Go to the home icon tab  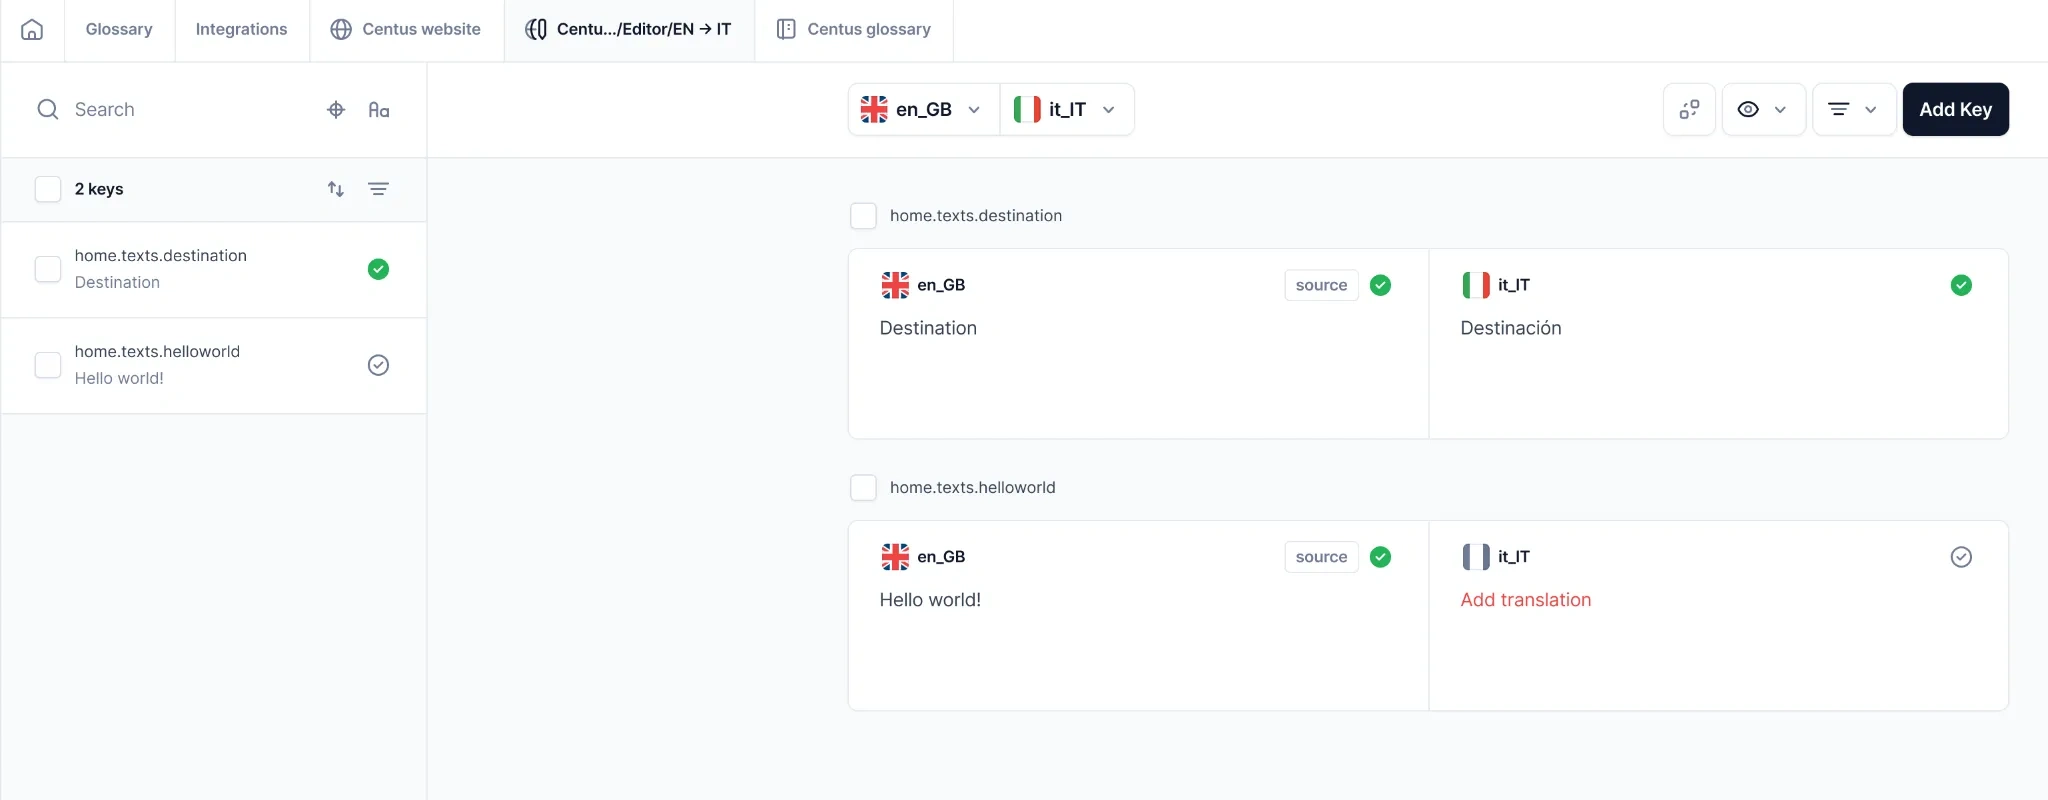[32, 30]
